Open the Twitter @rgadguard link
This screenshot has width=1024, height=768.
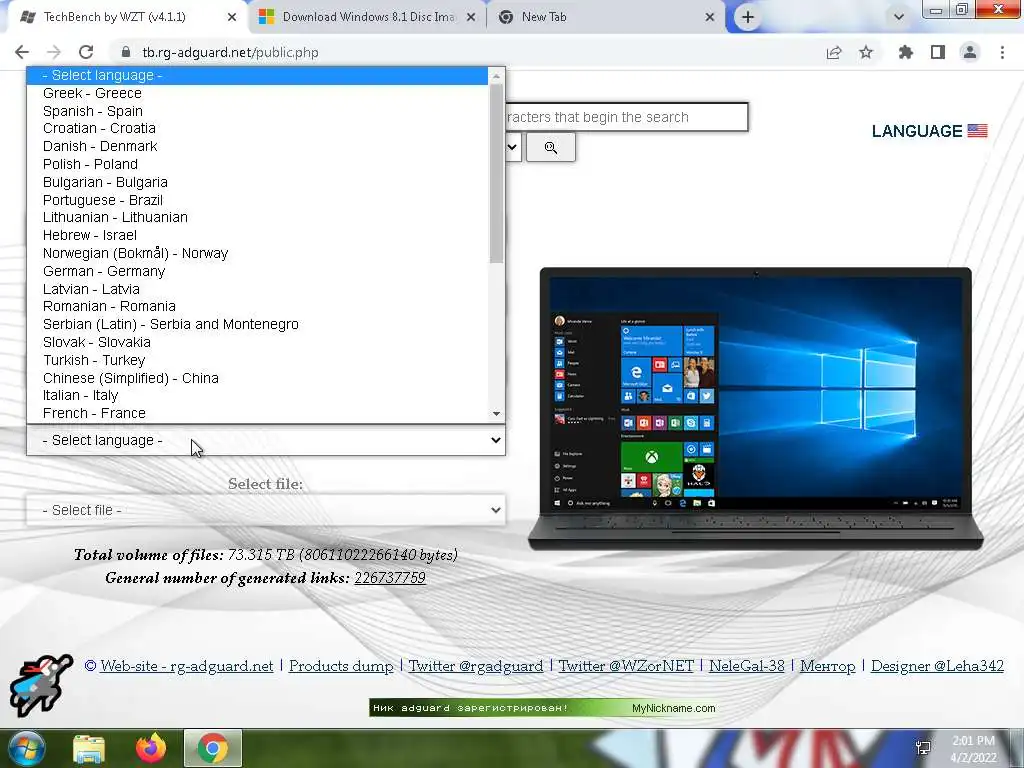click(x=475, y=666)
